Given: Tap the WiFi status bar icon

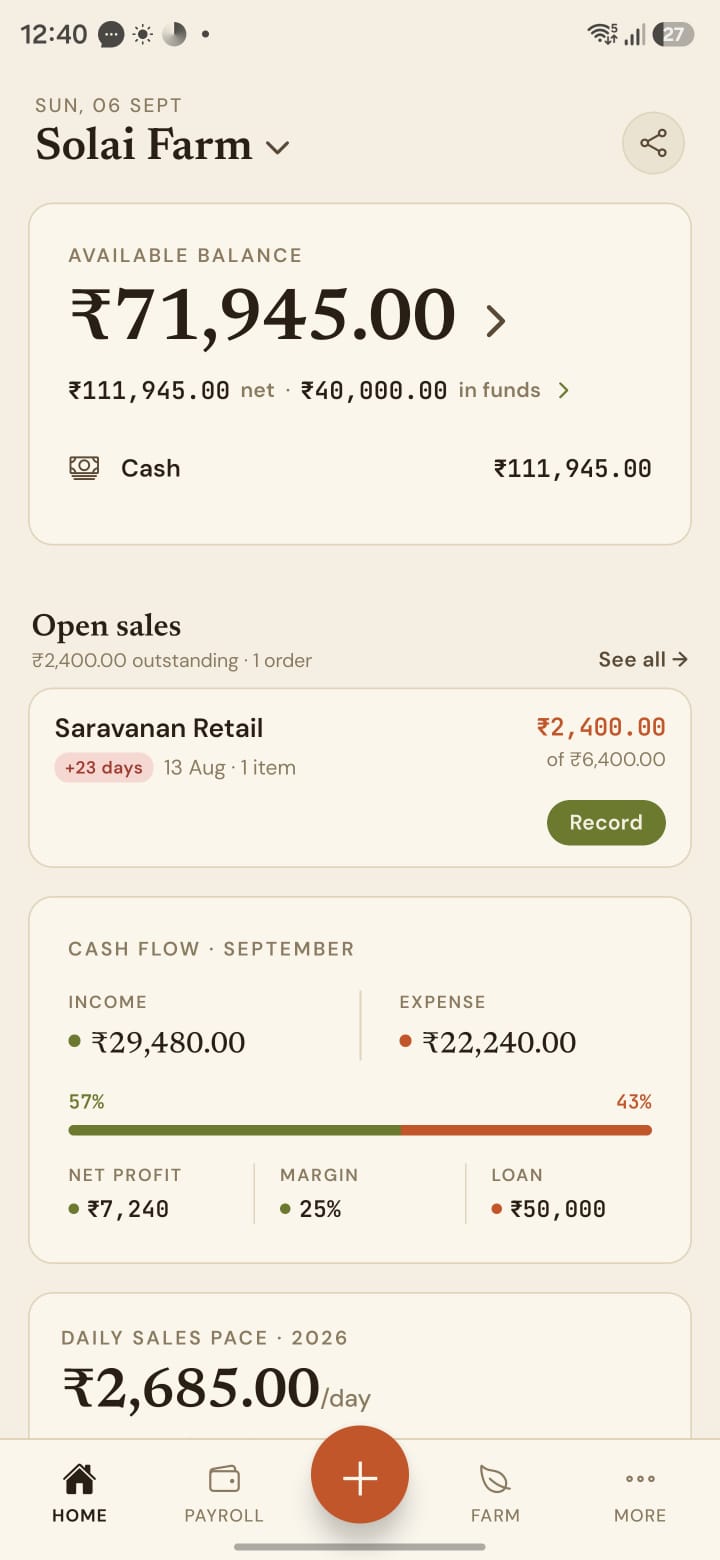Looking at the screenshot, I should 603,35.
